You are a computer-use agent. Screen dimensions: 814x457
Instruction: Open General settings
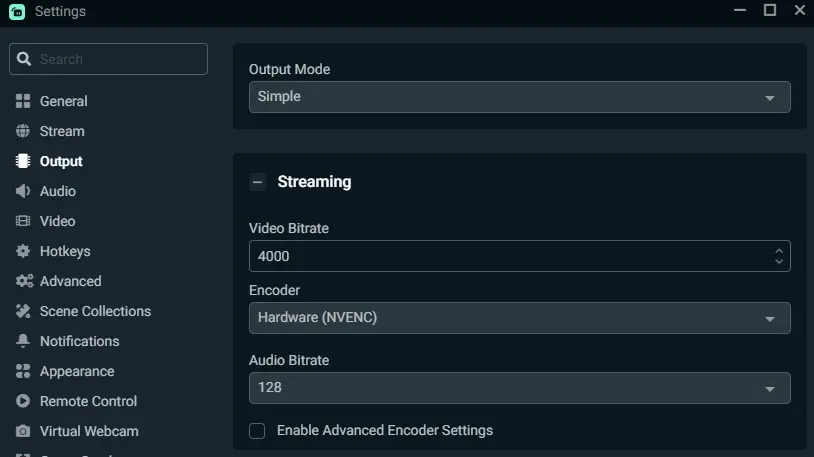[x=63, y=101]
